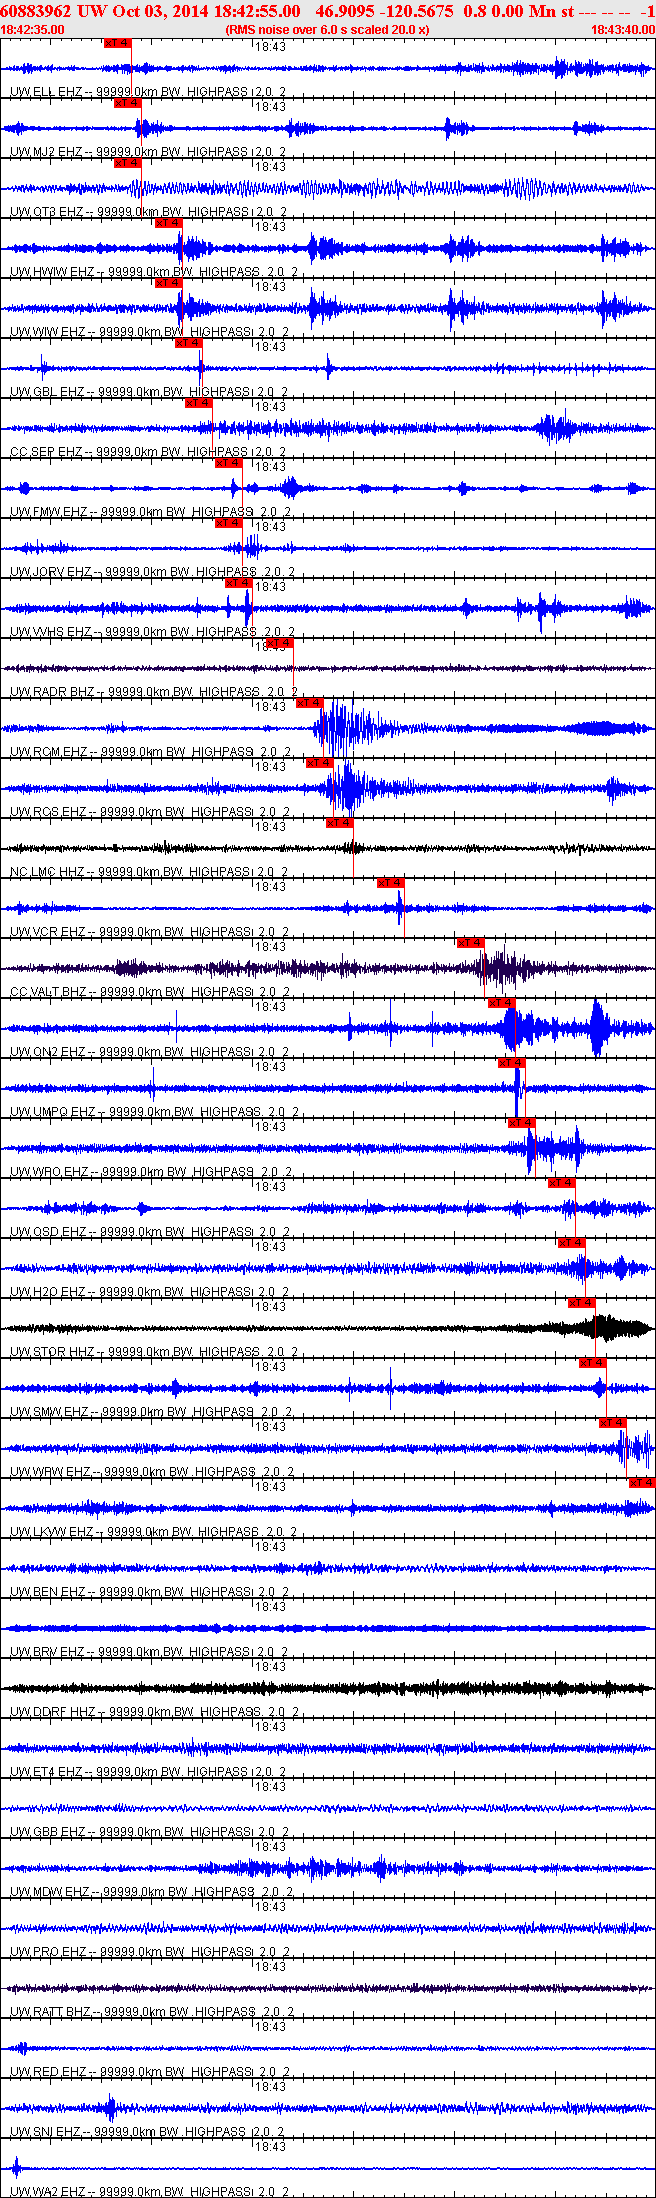656x2198 pixels.
Task: Select the pick flag above UW.LKVW trace
Action: 642,1483
